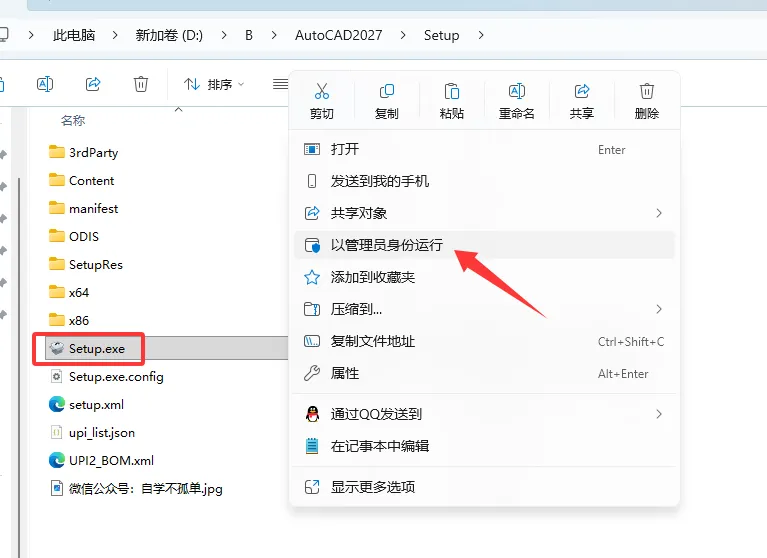
Task: Click the Notepad icon beside 在记事本中编辑
Action: click(x=312, y=446)
